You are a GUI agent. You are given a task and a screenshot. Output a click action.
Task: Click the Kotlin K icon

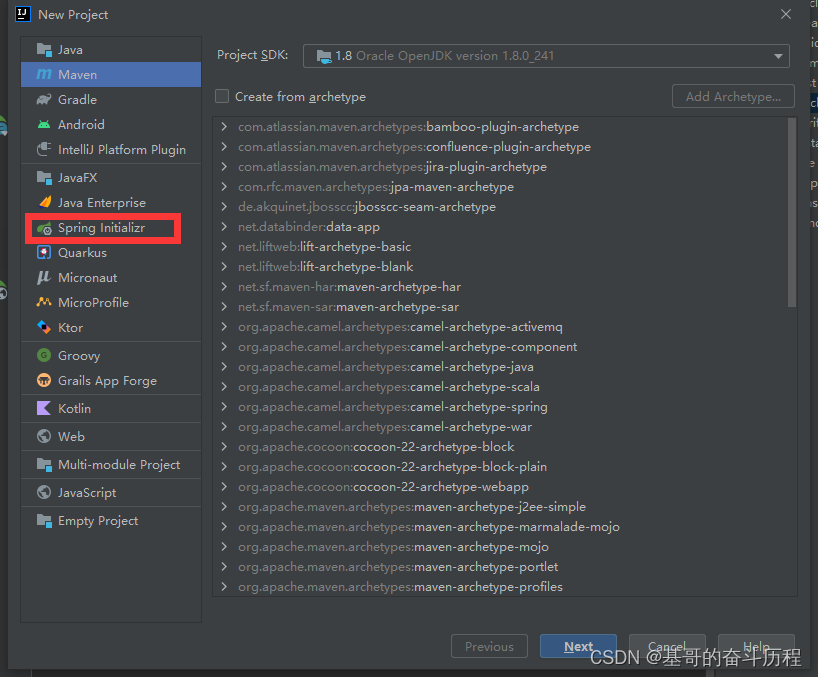tap(44, 408)
